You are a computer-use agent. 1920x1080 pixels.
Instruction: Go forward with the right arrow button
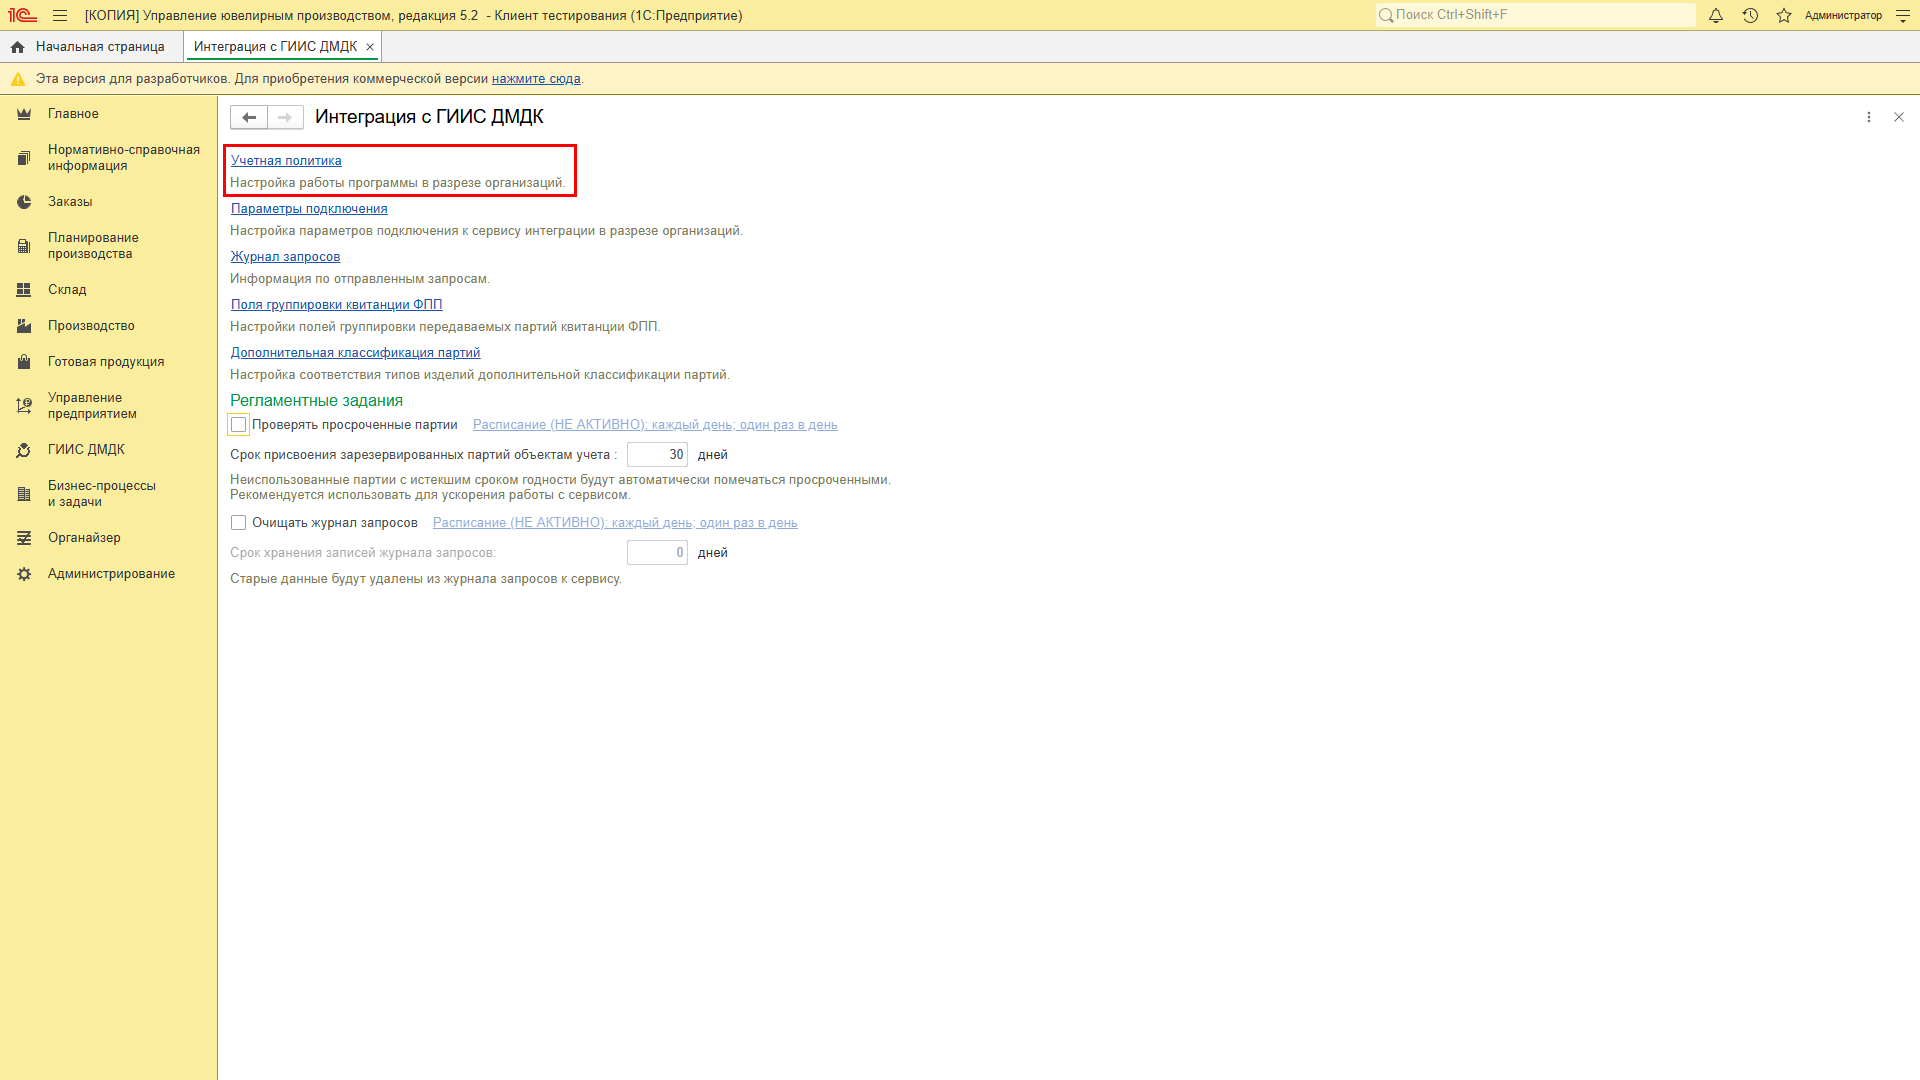pyautogui.click(x=285, y=117)
